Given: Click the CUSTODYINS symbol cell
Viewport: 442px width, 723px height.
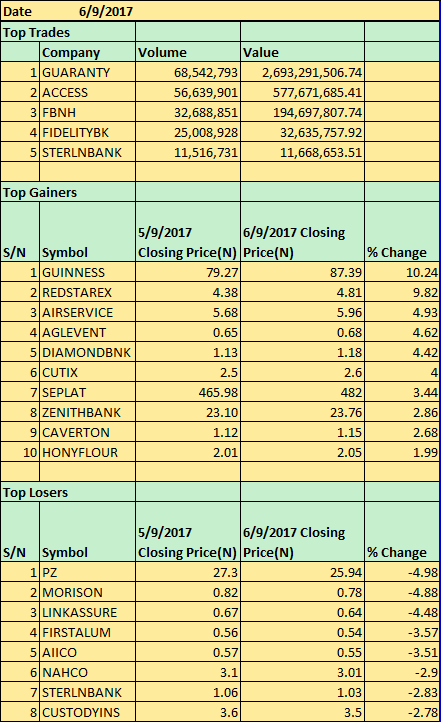Looking at the screenshot, I should coord(88,712).
